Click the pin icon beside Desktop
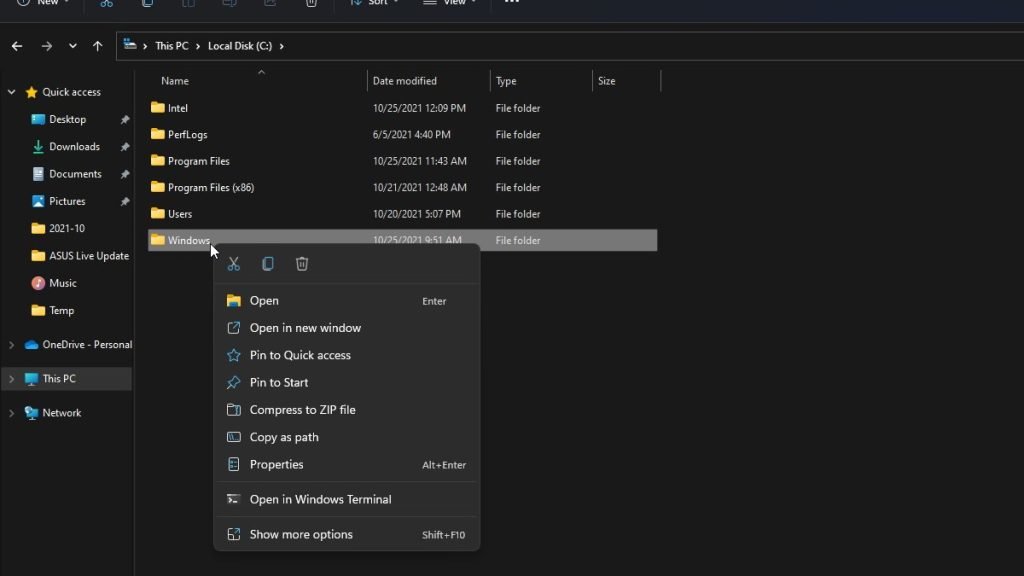The height and width of the screenshot is (576, 1024). [x=125, y=120]
